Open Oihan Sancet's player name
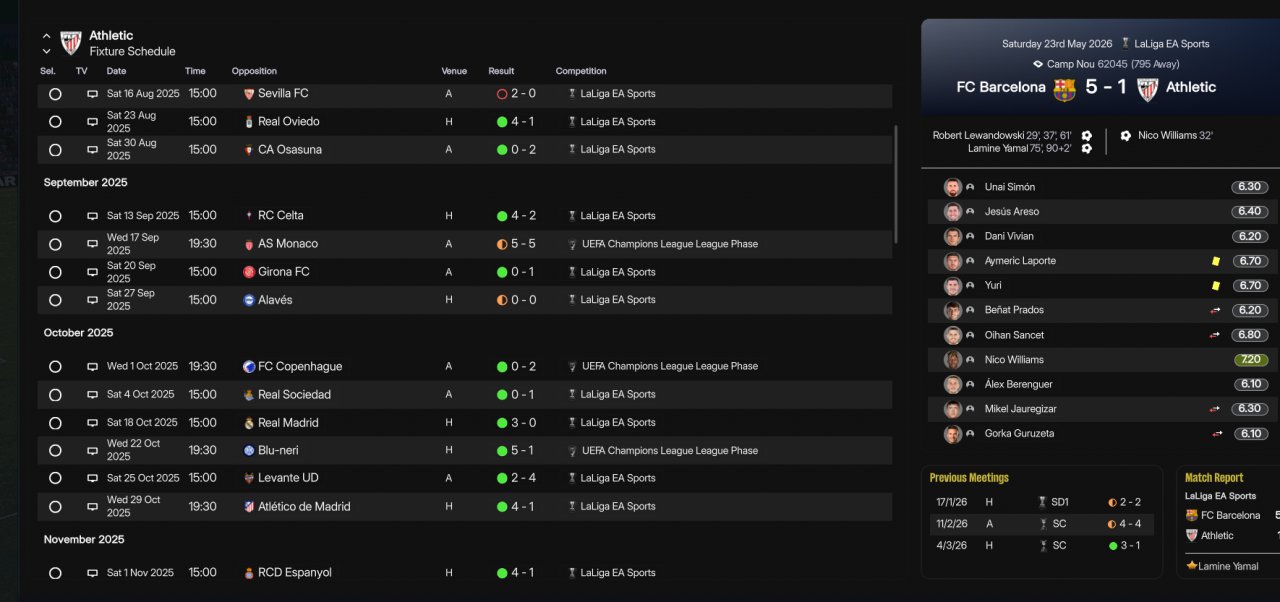Viewport: 1280px width, 602px height. pyautogui.click(x=1014, y=335)
